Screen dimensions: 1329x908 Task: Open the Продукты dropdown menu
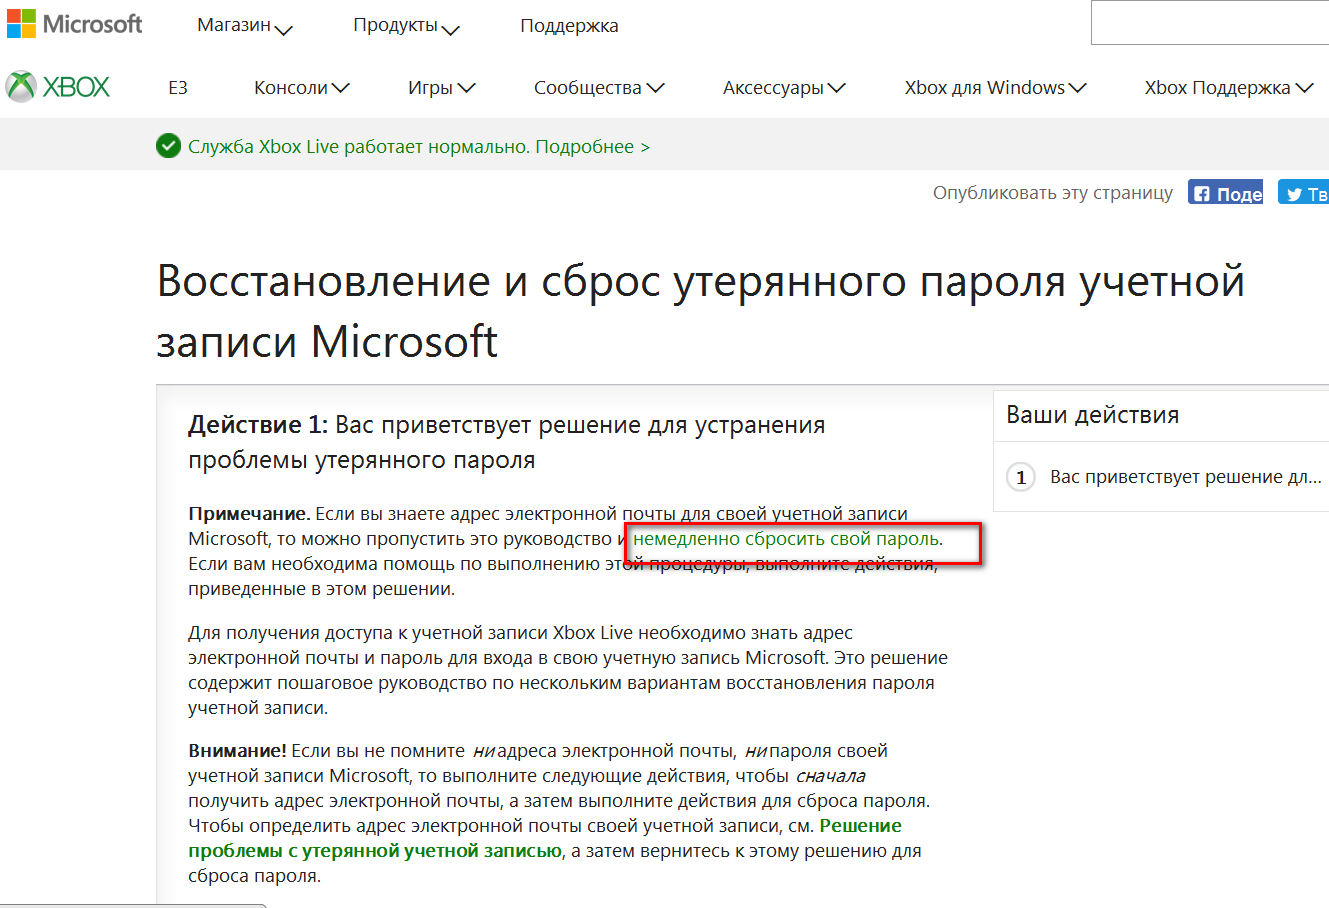click(x=406, y=26)
